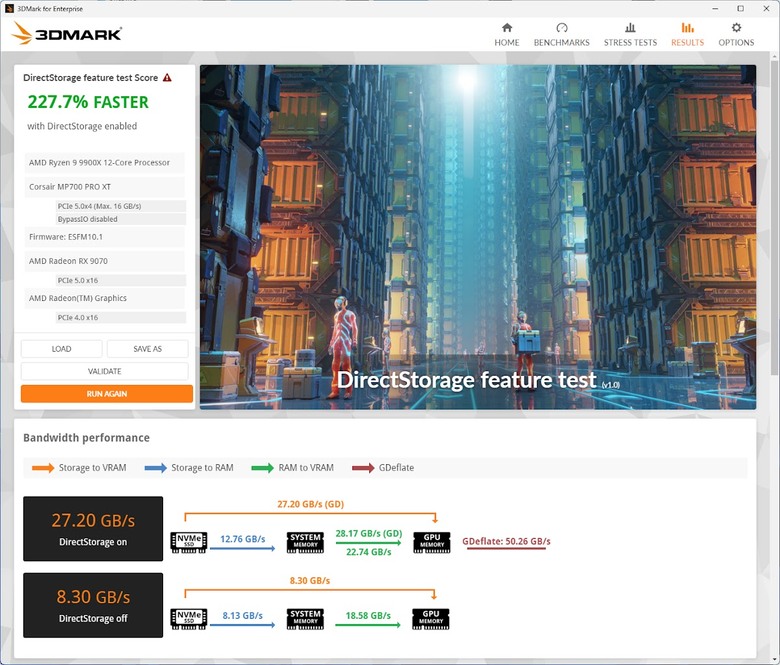Image resolution: width=780 pixels, height=665 pixels.
Task: Click Firmware: ESFM10.1 row
Action: tap(104, 237)
